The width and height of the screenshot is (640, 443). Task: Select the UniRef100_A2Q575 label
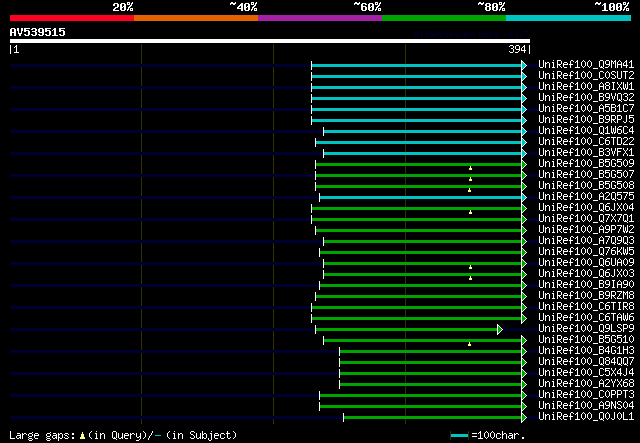coord(586,197)
